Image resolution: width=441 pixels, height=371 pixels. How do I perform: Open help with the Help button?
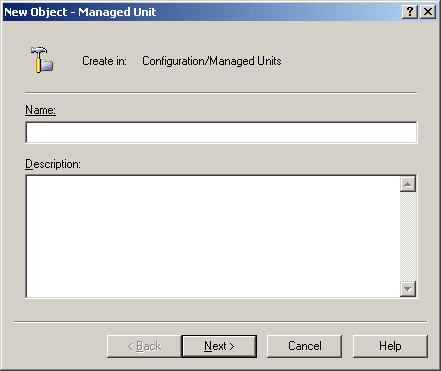[390, 346]
